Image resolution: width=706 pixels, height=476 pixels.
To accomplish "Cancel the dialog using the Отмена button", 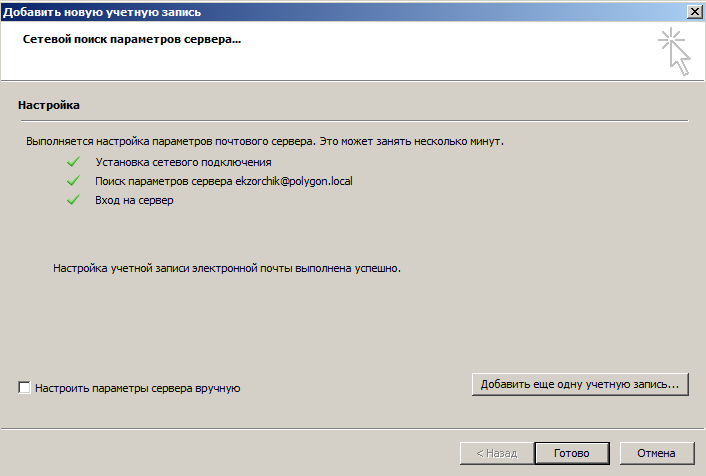I will pos(656,453).
